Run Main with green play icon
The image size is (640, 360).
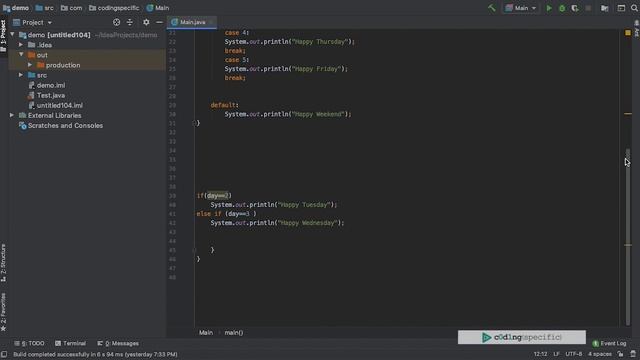pyautogui.click(x=549, y=8)
